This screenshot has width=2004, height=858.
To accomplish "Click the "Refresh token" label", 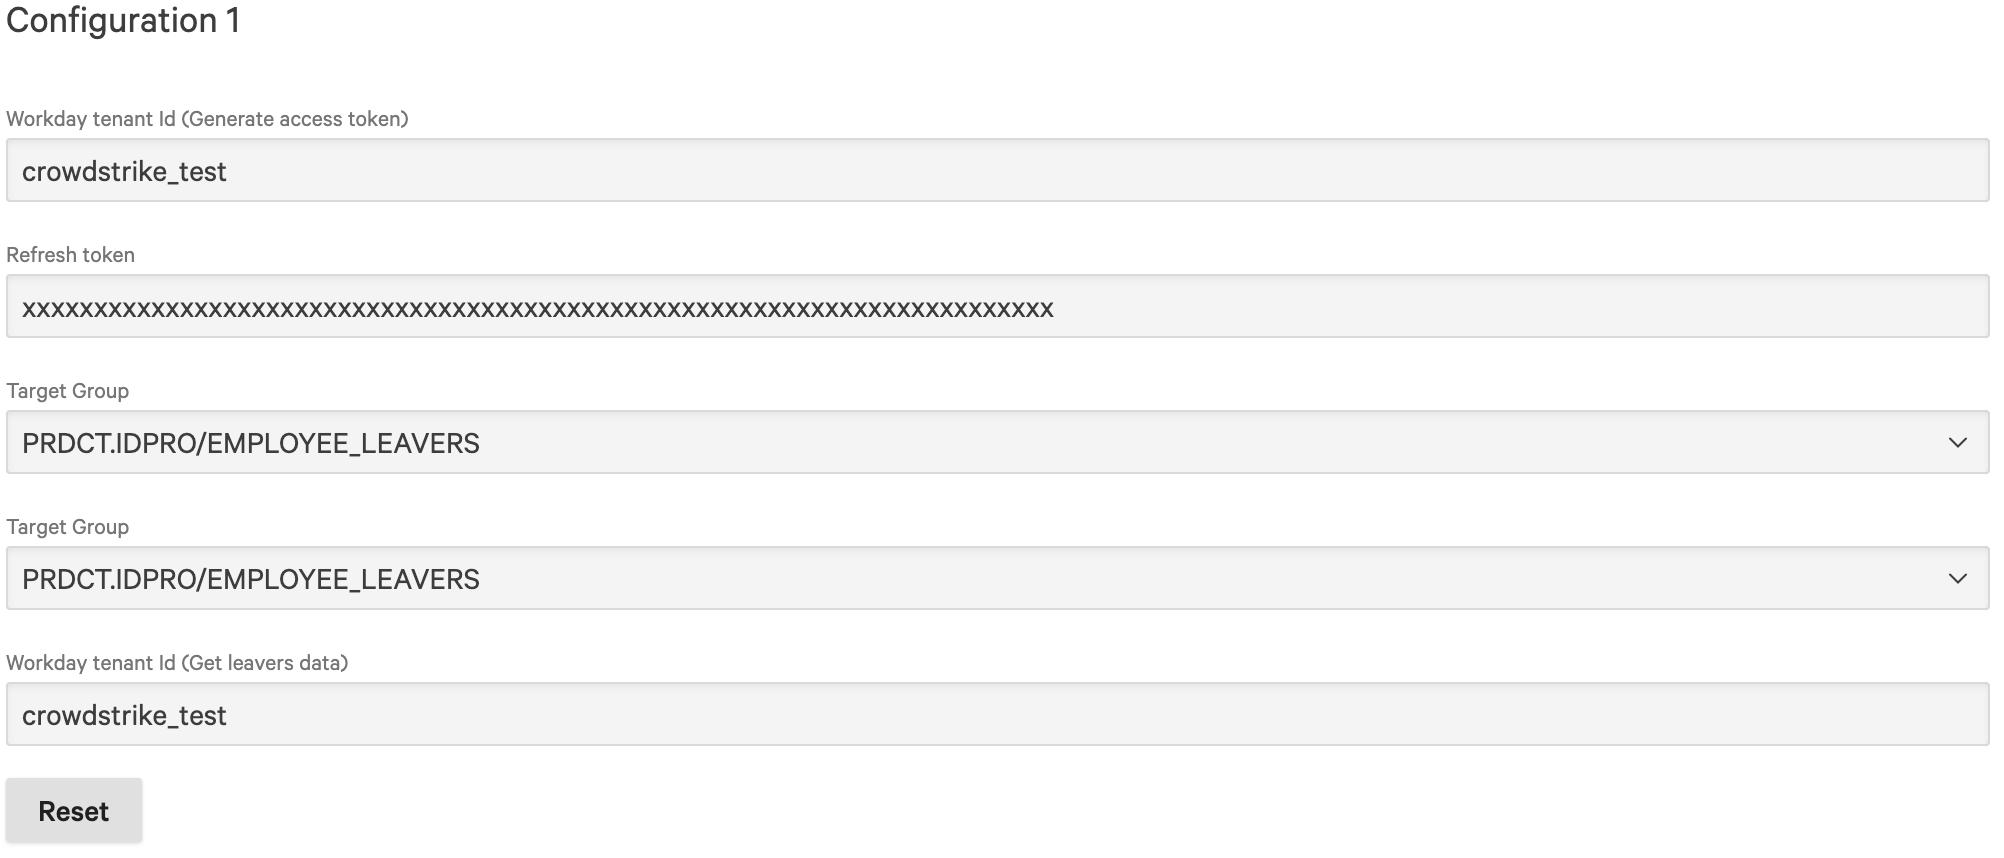I will pyautogui.click(x=70, y=255).
